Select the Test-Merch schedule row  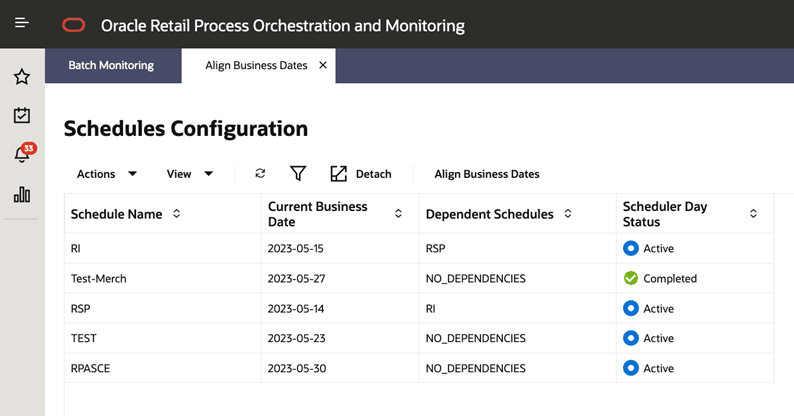pyautogui.click(x=419, y=278)
